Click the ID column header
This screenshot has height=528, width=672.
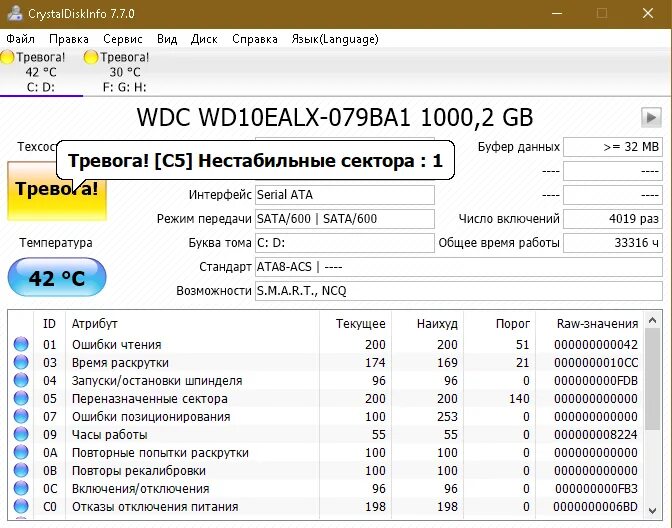point(49,324)
